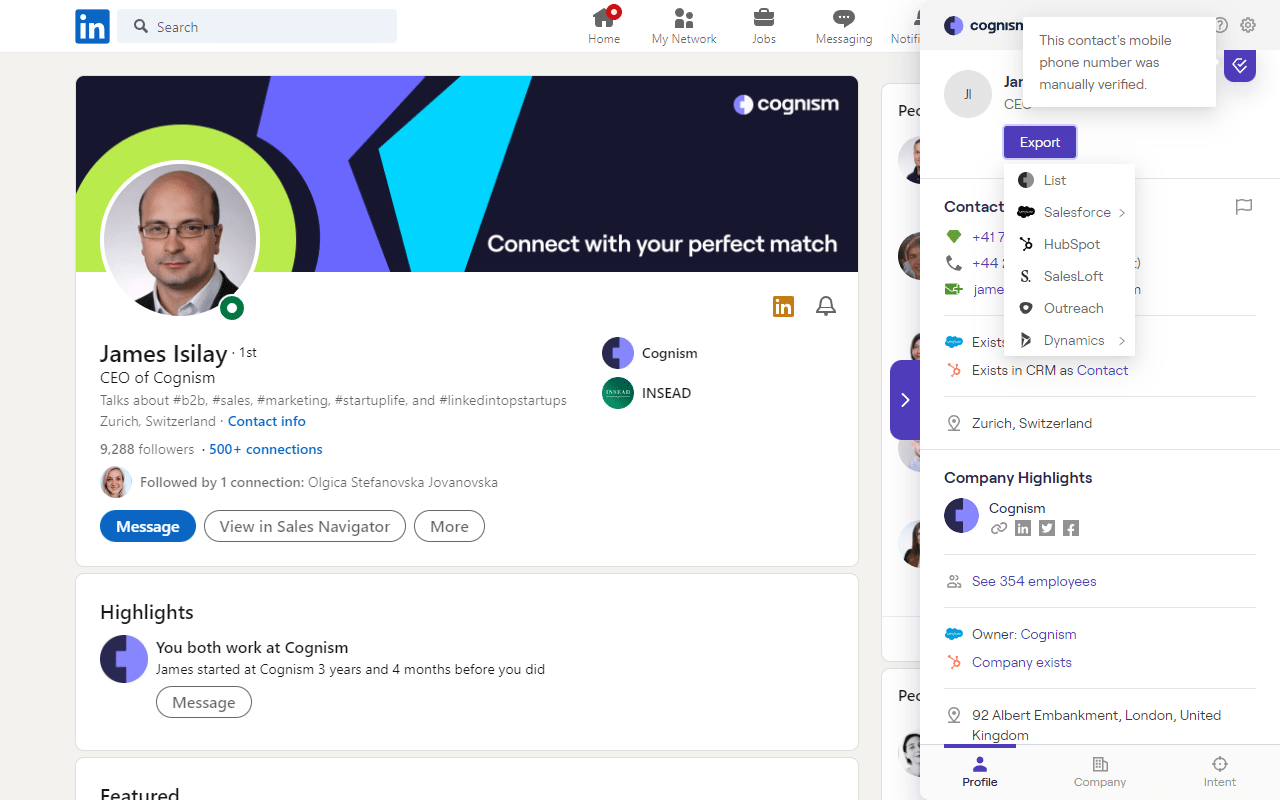Image resolution: width=1280 pixels, height=800 pixels.
Task: Expand the Dynamics export submenu
Action: point(1074,340)
